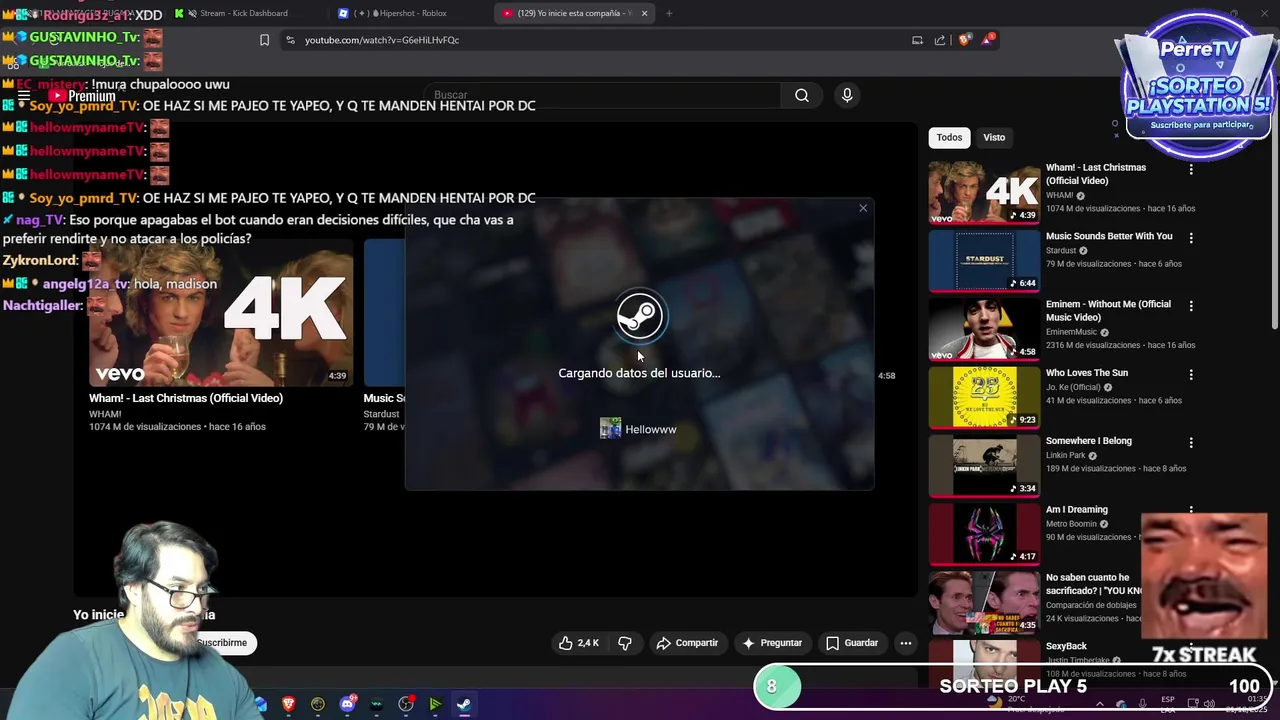The image size is (1280, 720).
Task: Click sidebar channel name Metro Boomin
Action: [1071, 524]
